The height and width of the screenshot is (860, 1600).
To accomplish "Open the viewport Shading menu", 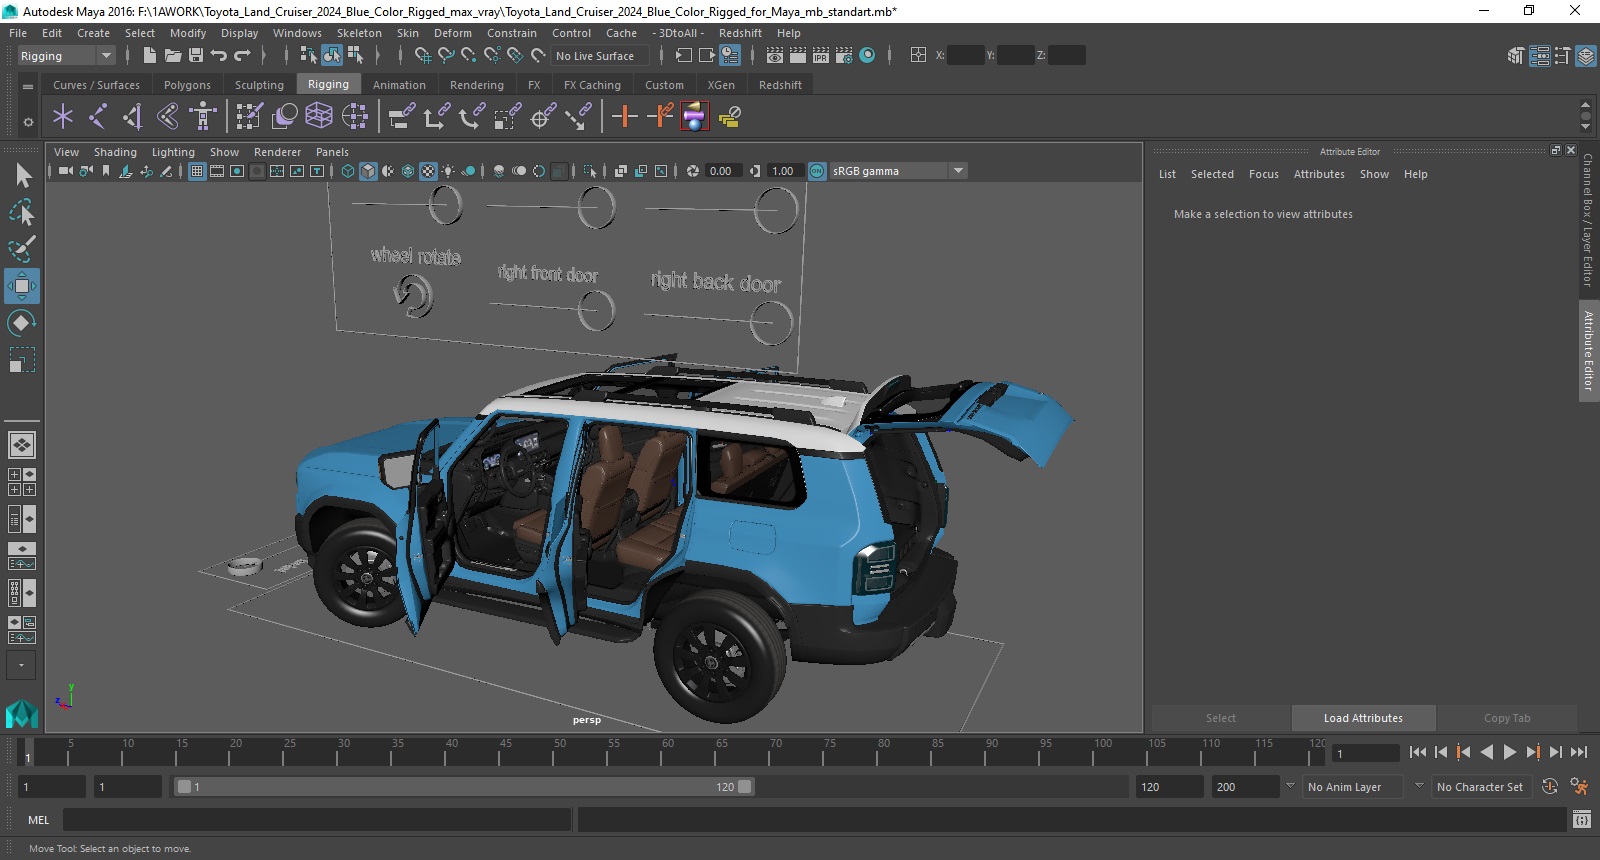I will pyautogui.click(x=115, y=152).
